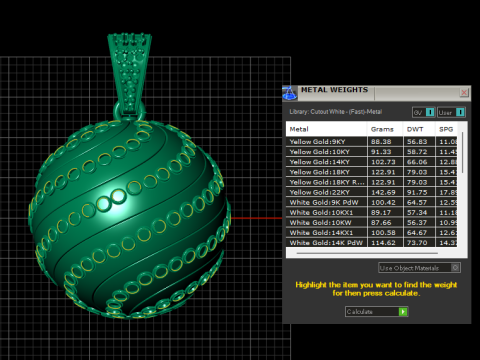This screenshot has height=360, width=480.
Task: Click the Metal Weights panel flask icon
Action: 290,93
